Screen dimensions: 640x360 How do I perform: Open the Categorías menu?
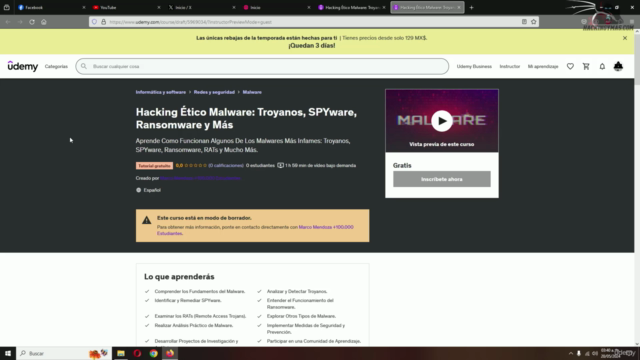point(56,66)
